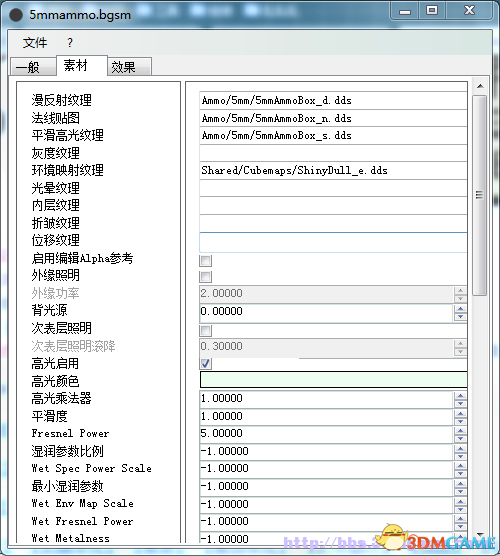Increase Wet Fresnel Power value
500x556 pixels.
(x=460, y=518)
